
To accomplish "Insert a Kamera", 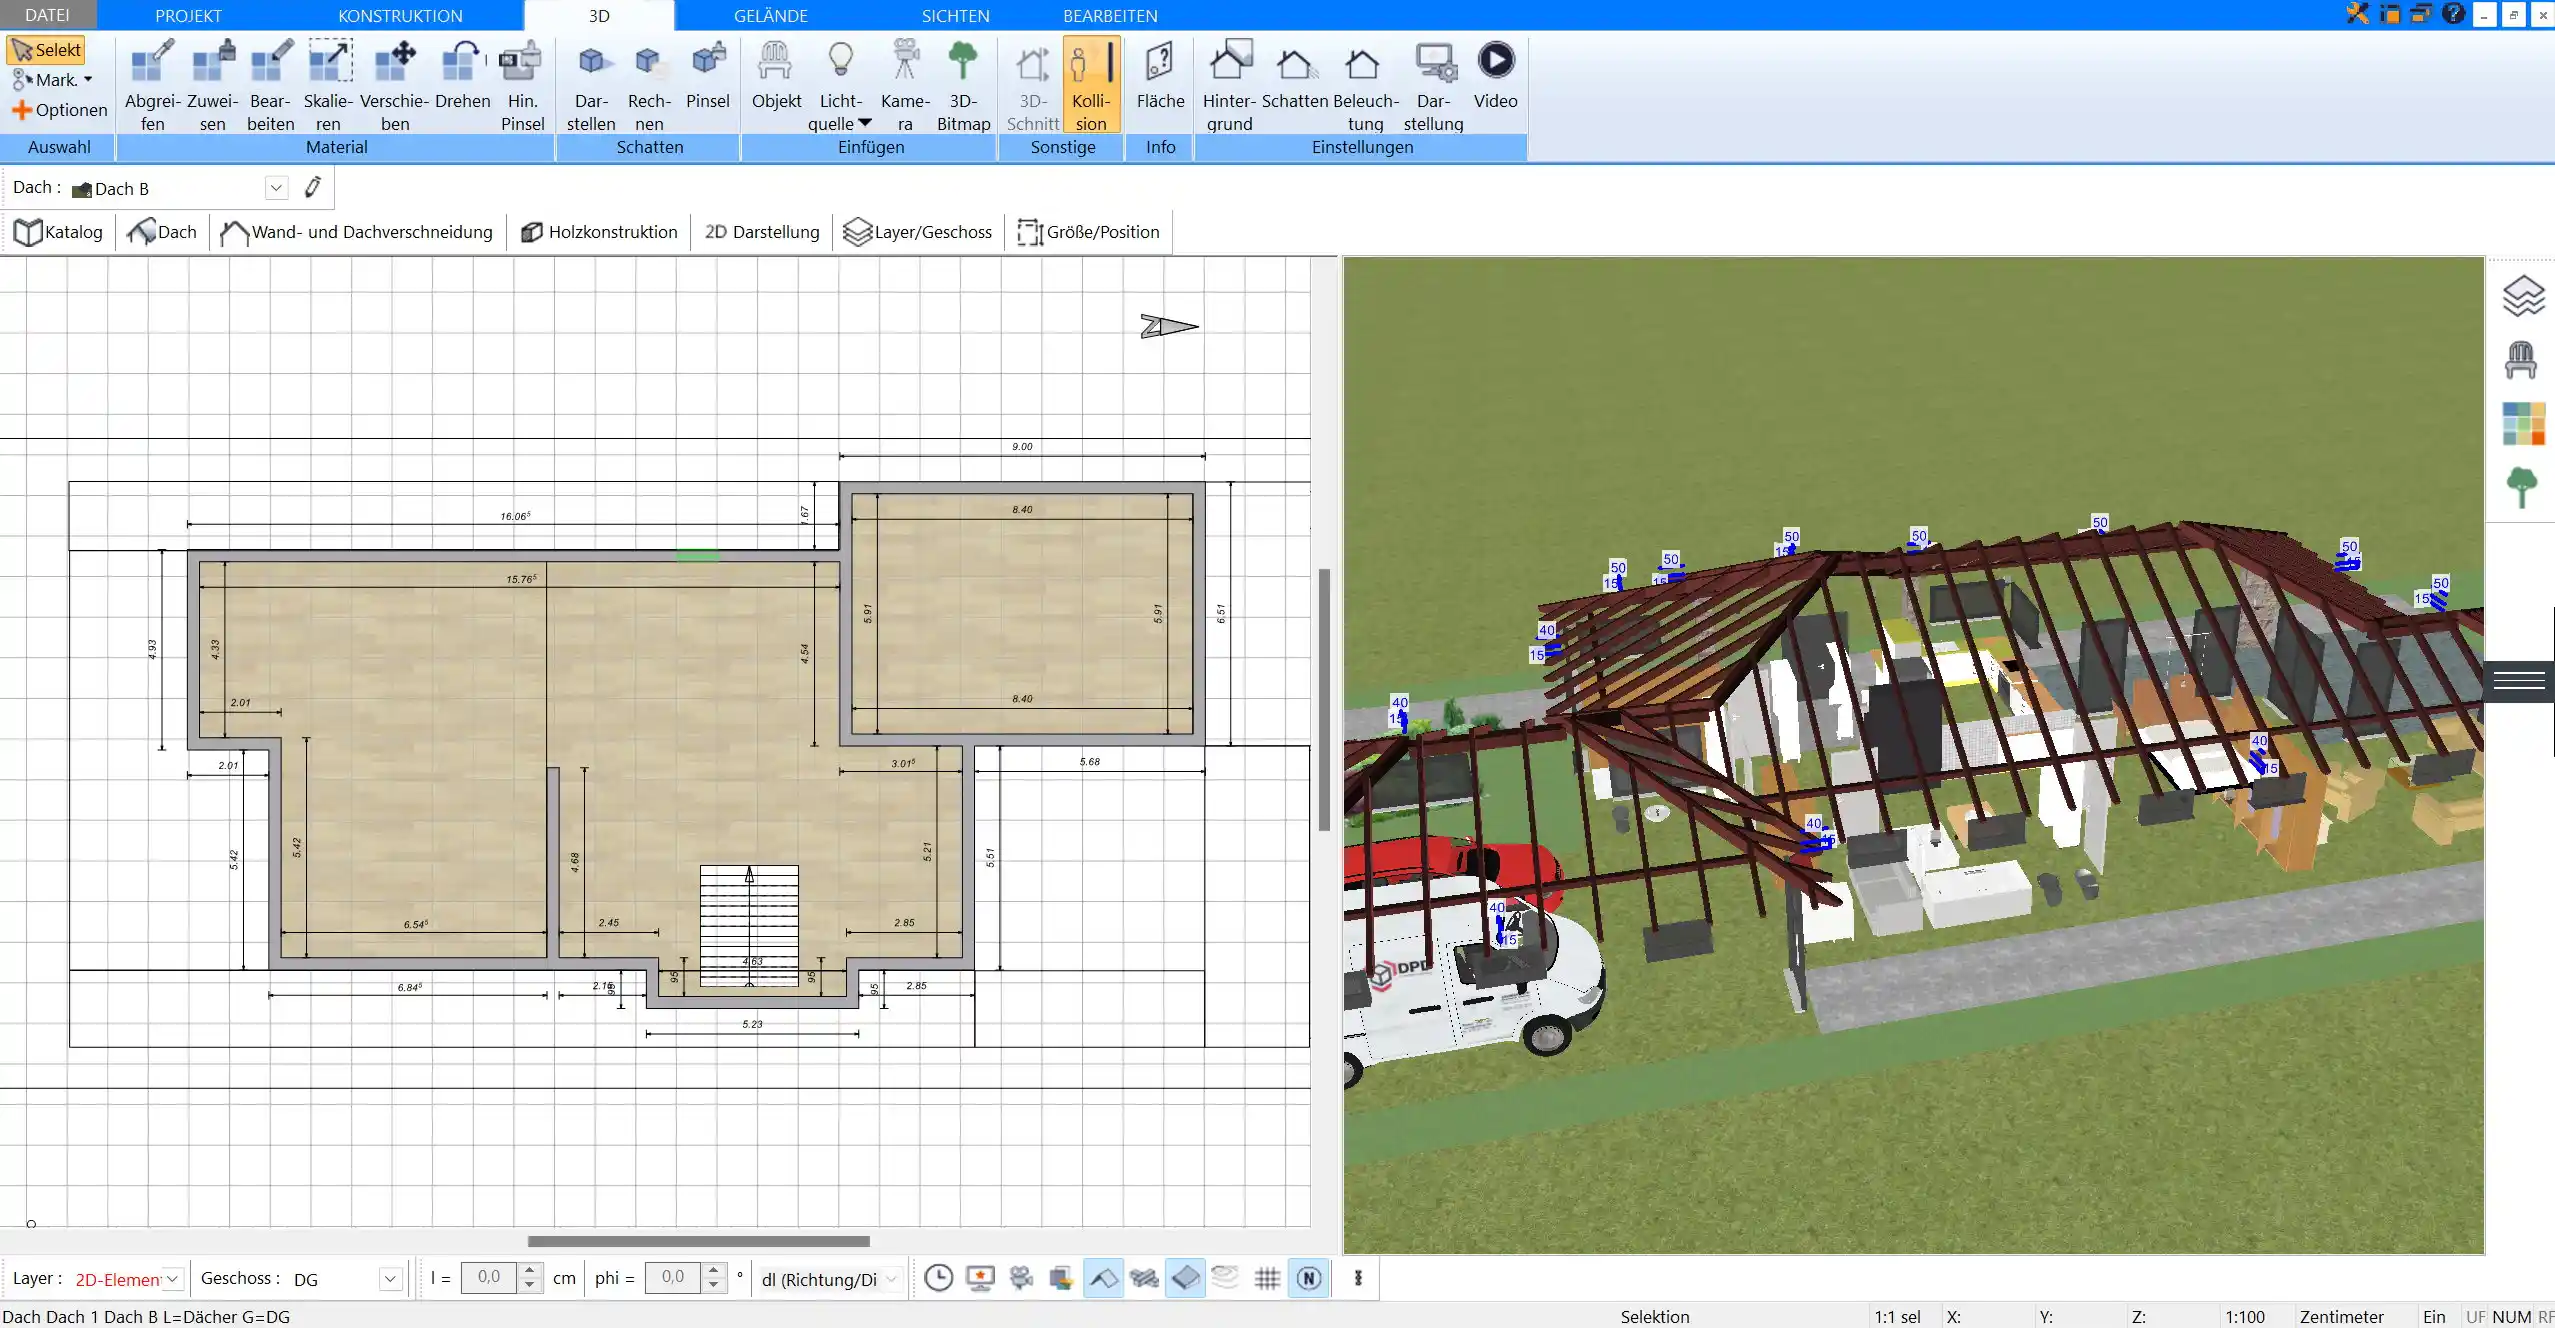I will pos(905,85).
